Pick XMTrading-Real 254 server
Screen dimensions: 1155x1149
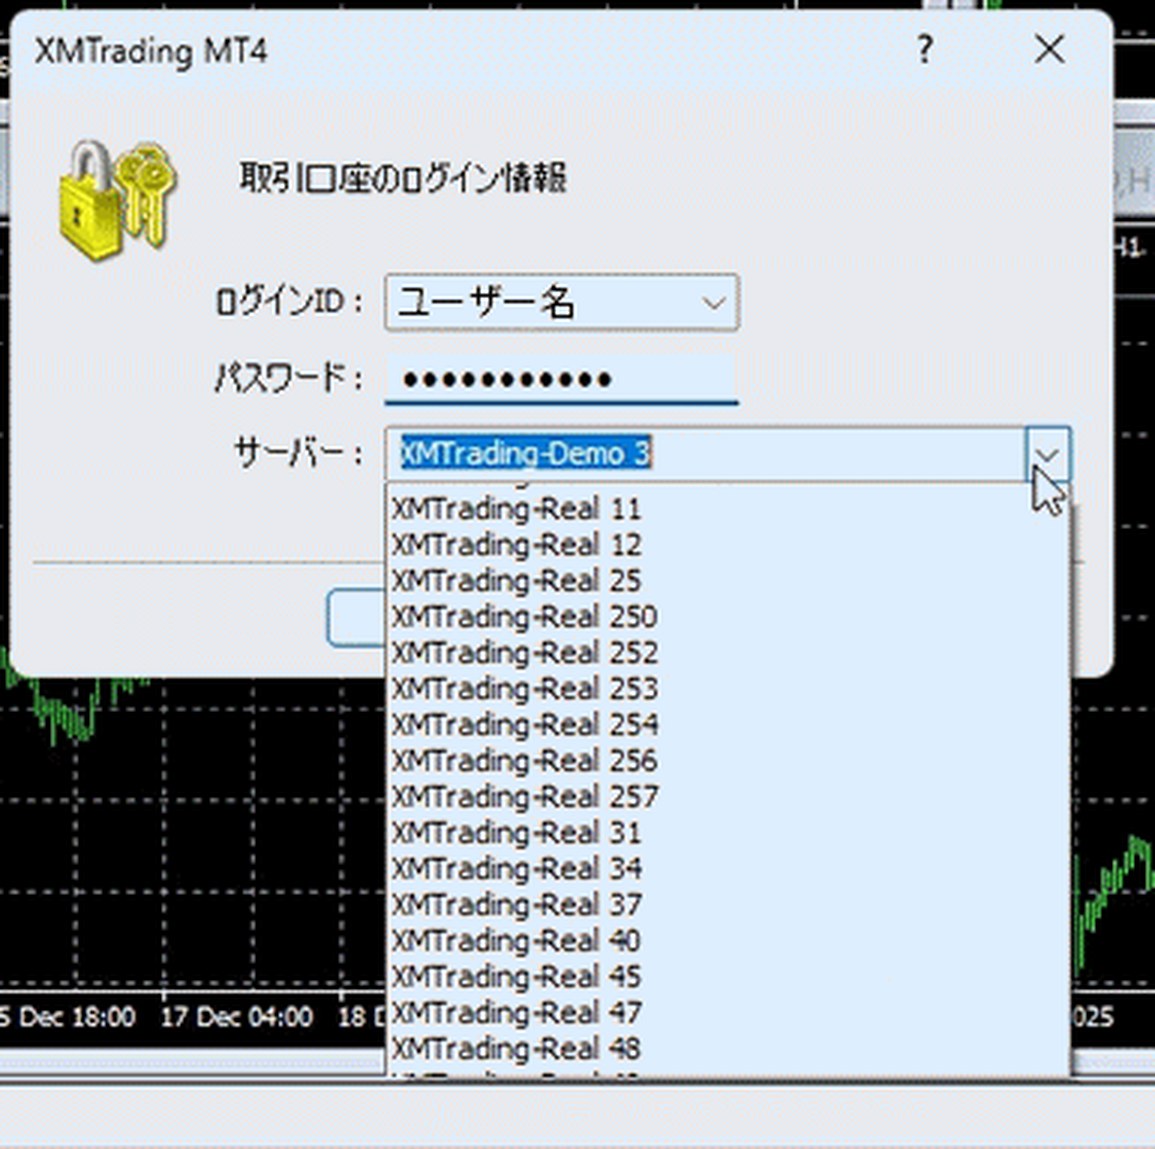click(728, 725)
